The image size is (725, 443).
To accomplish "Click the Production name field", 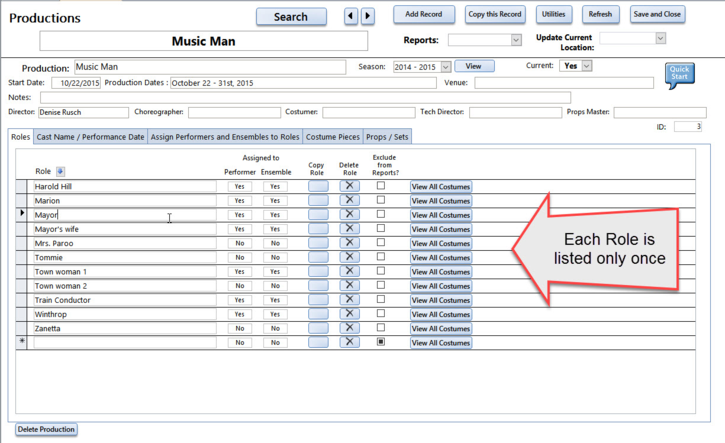I will click(x=210, y=67).
